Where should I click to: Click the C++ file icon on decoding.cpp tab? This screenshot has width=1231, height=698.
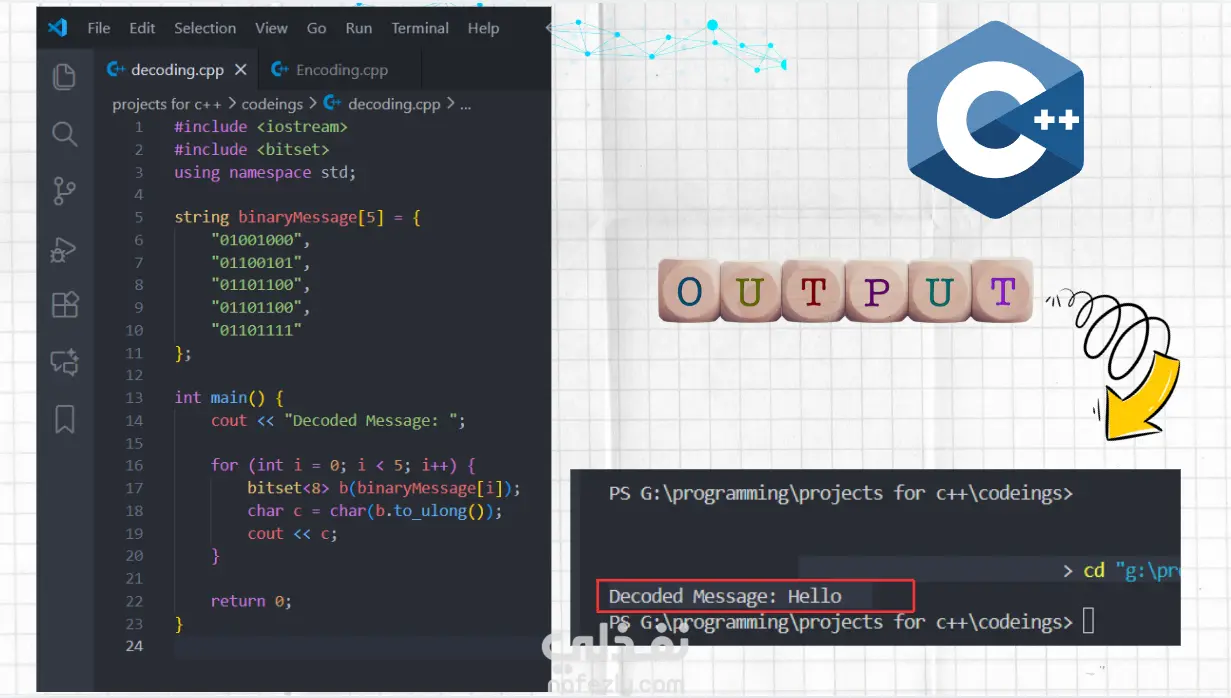(116, 70)
